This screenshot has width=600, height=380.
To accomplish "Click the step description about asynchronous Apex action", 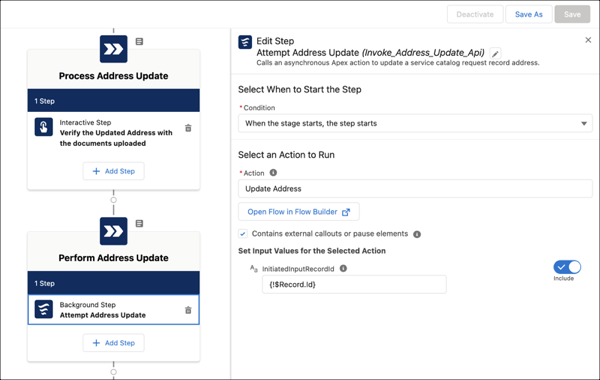I will [398, 63].
